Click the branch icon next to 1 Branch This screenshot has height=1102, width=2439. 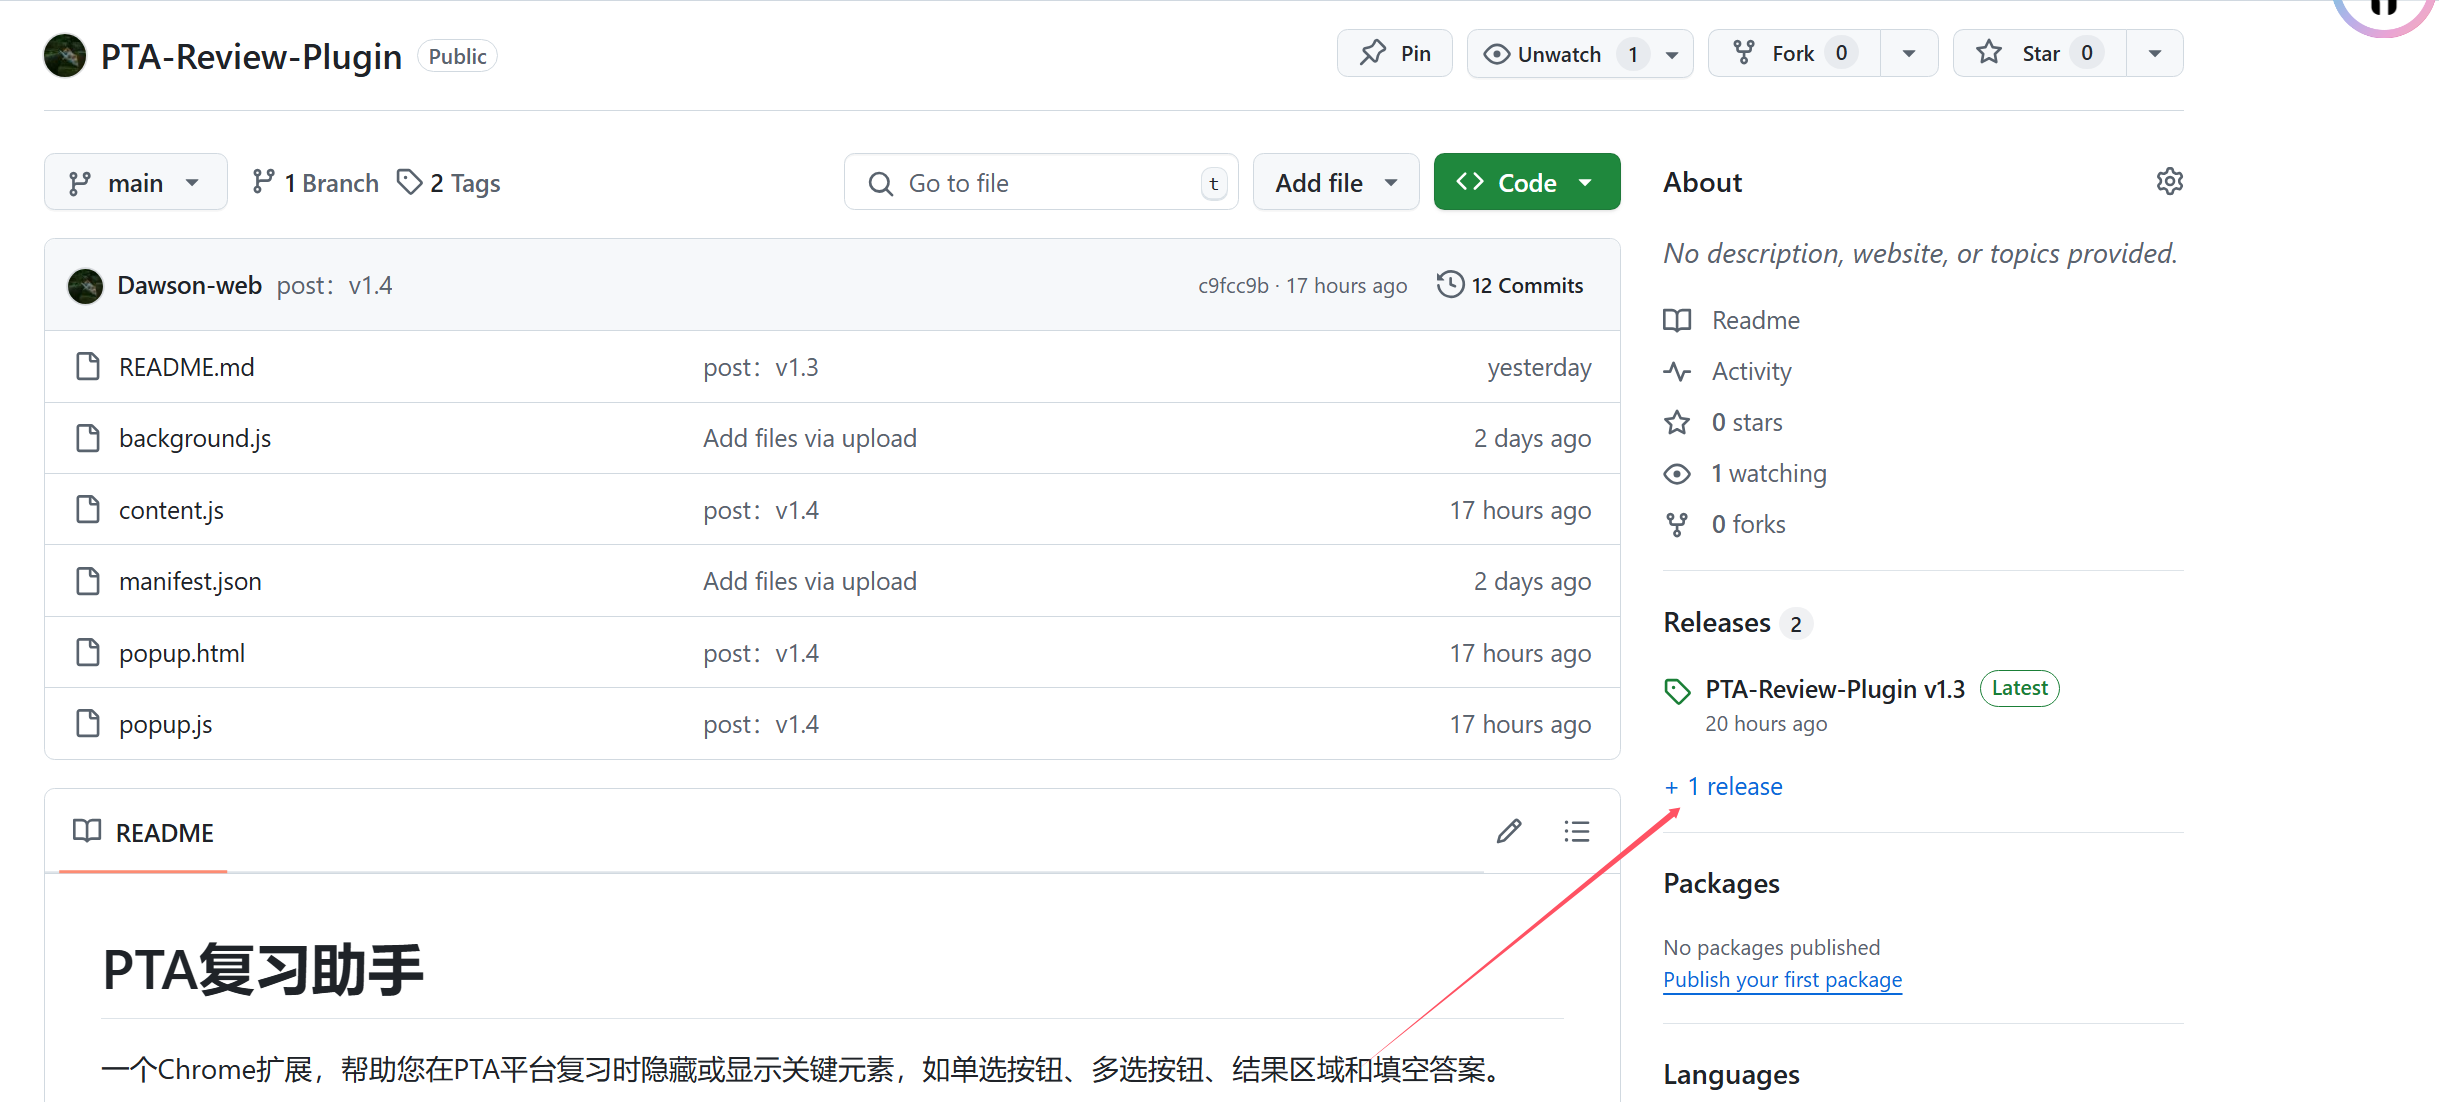tap(265, 181)
